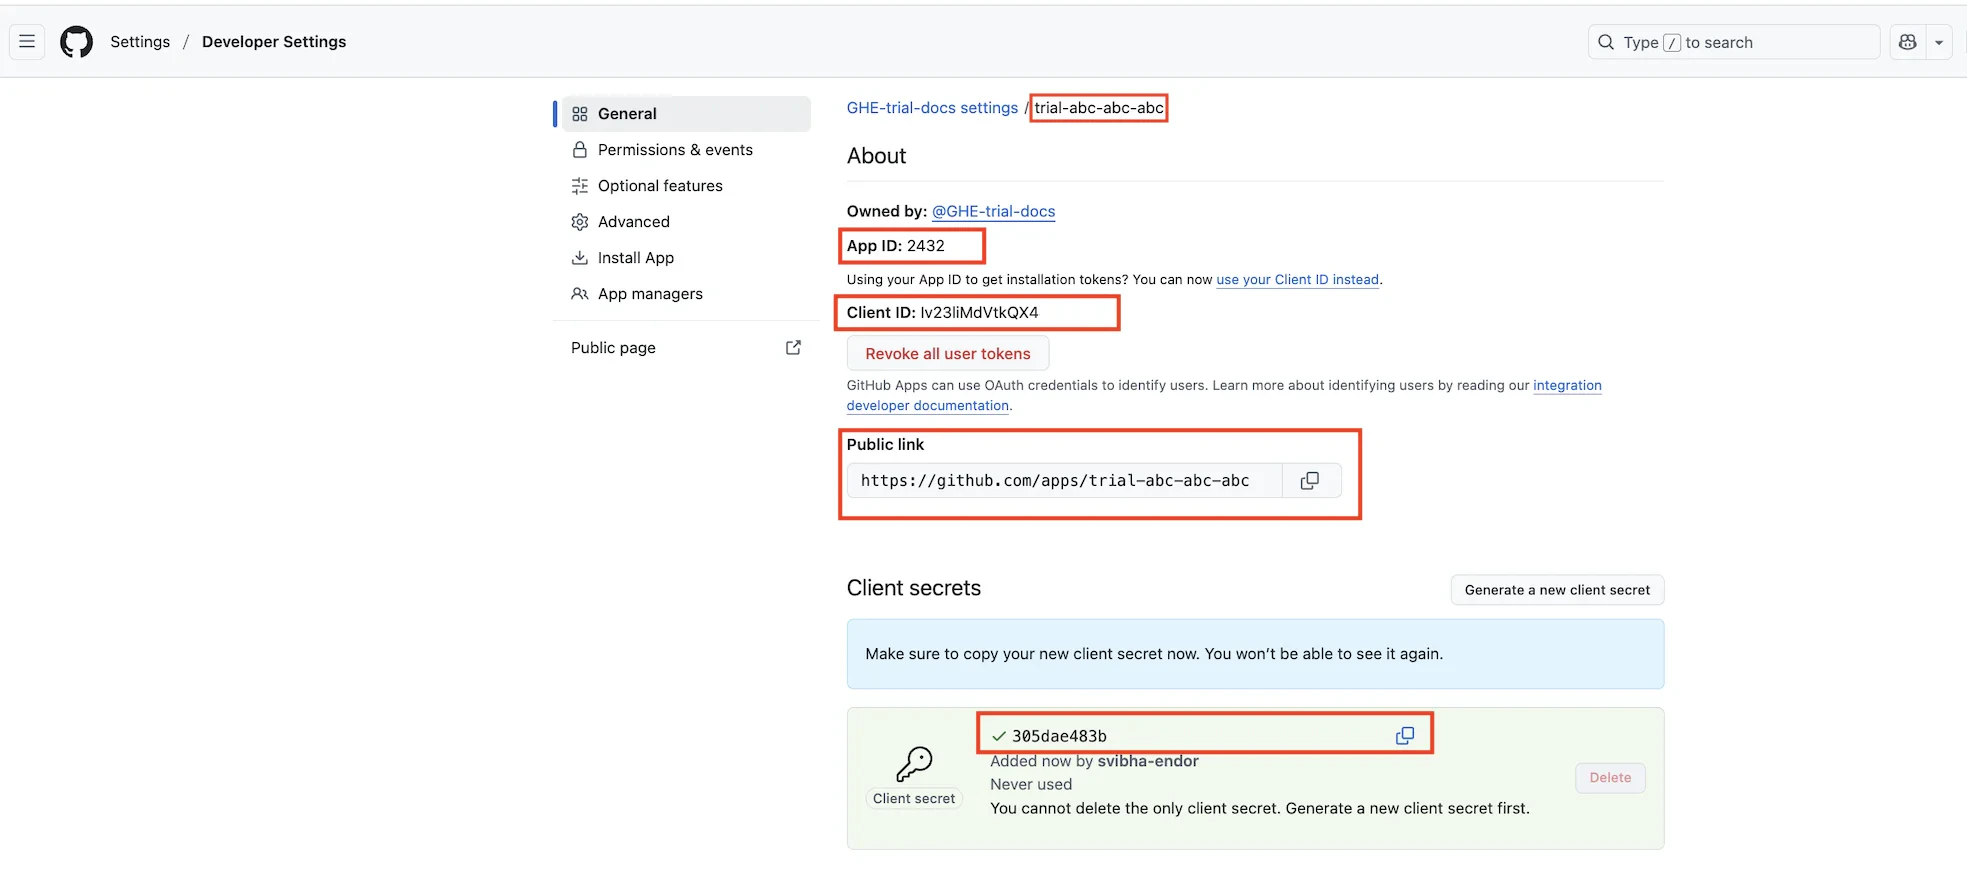Click the 'Never used' status text

pyautogui.click(x=1031, y=785)
